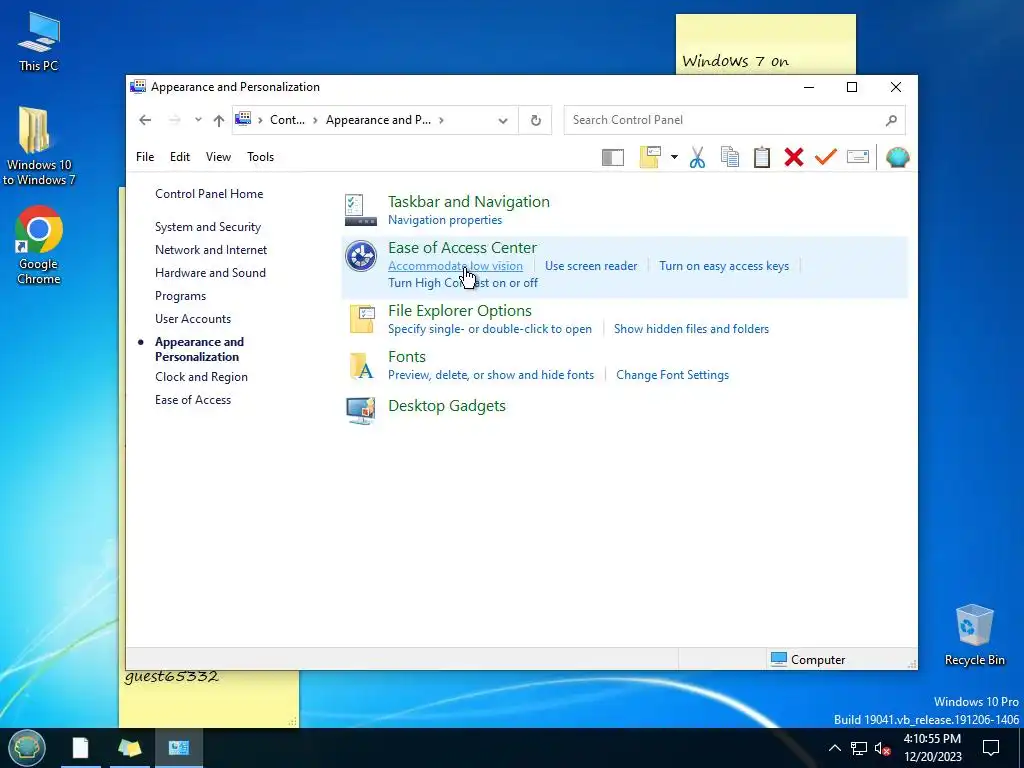Open File Explorer Options heading
Viewport: 1024px width, 768px height.
tap(460, 311)
